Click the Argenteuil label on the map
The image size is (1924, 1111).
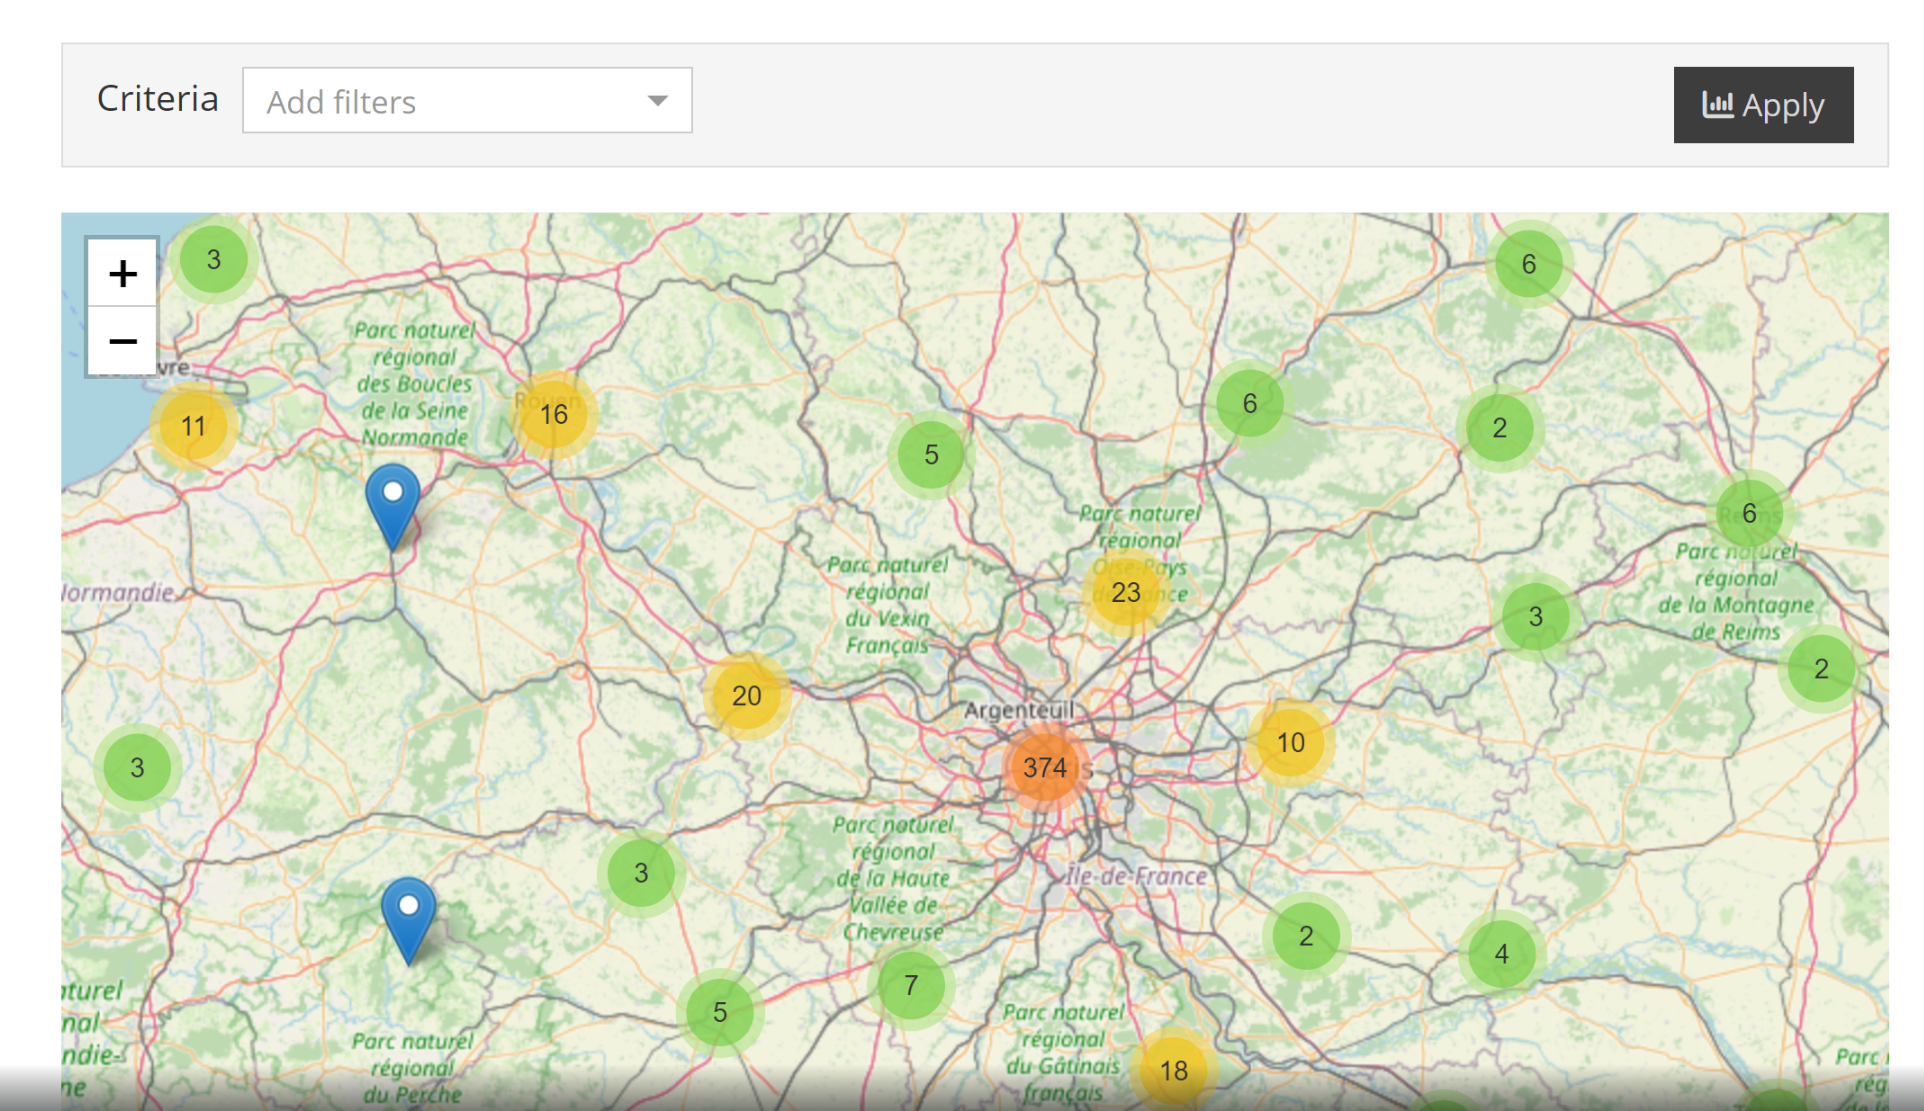[x=1018, y=710]
